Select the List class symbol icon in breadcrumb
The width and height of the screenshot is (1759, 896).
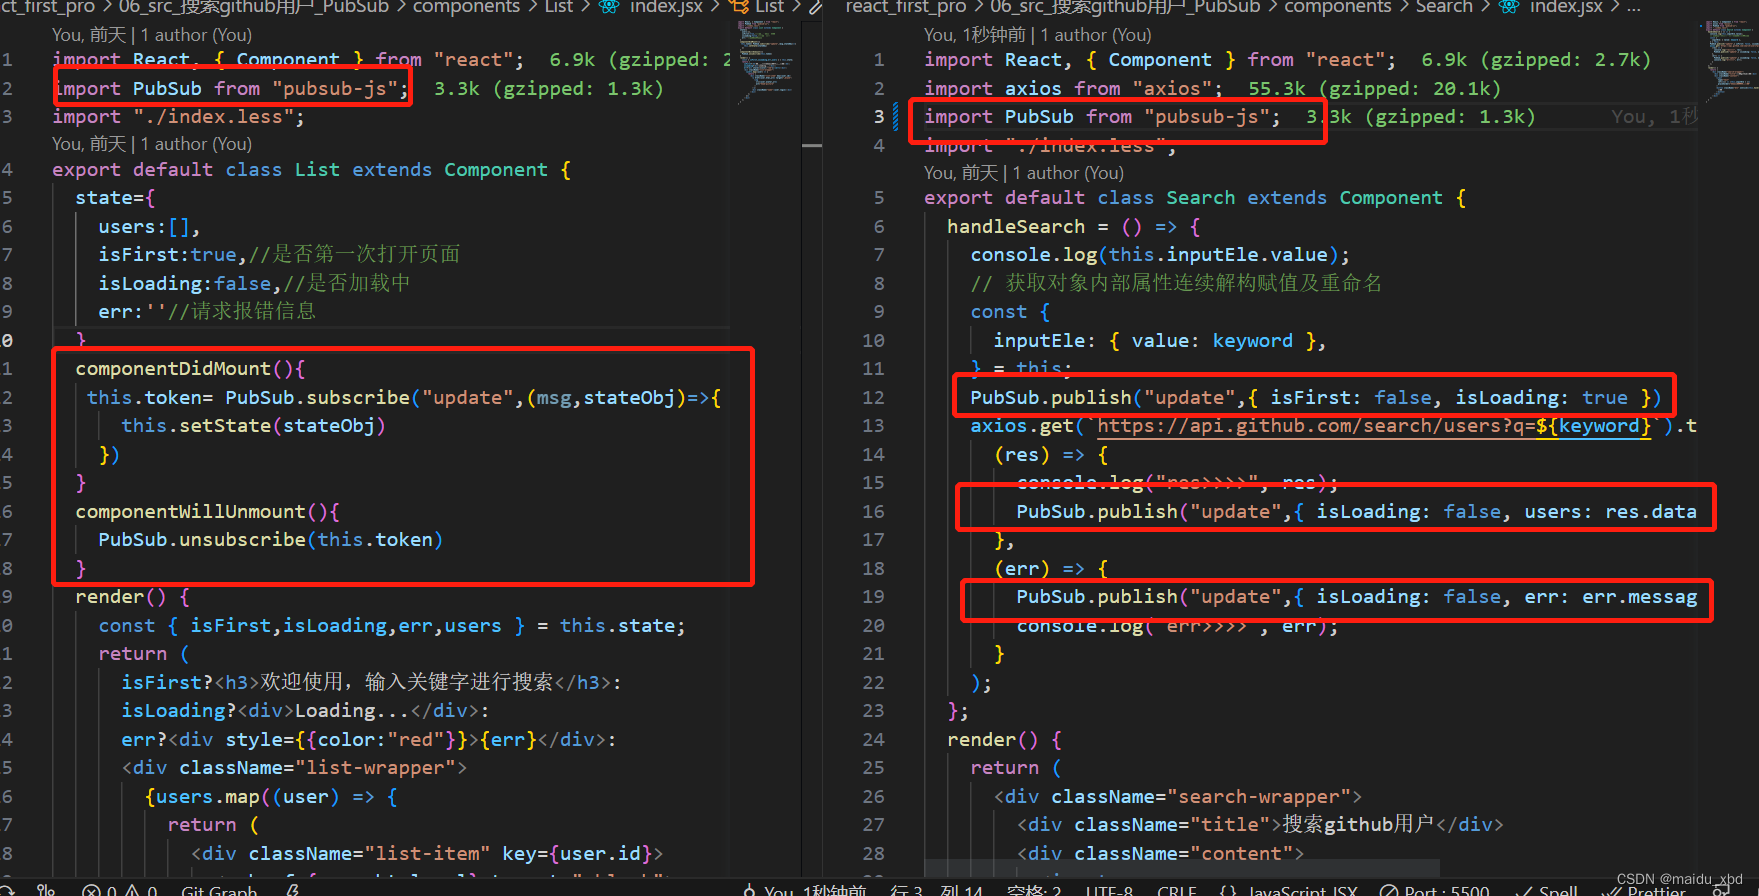(x=739, y=7)
